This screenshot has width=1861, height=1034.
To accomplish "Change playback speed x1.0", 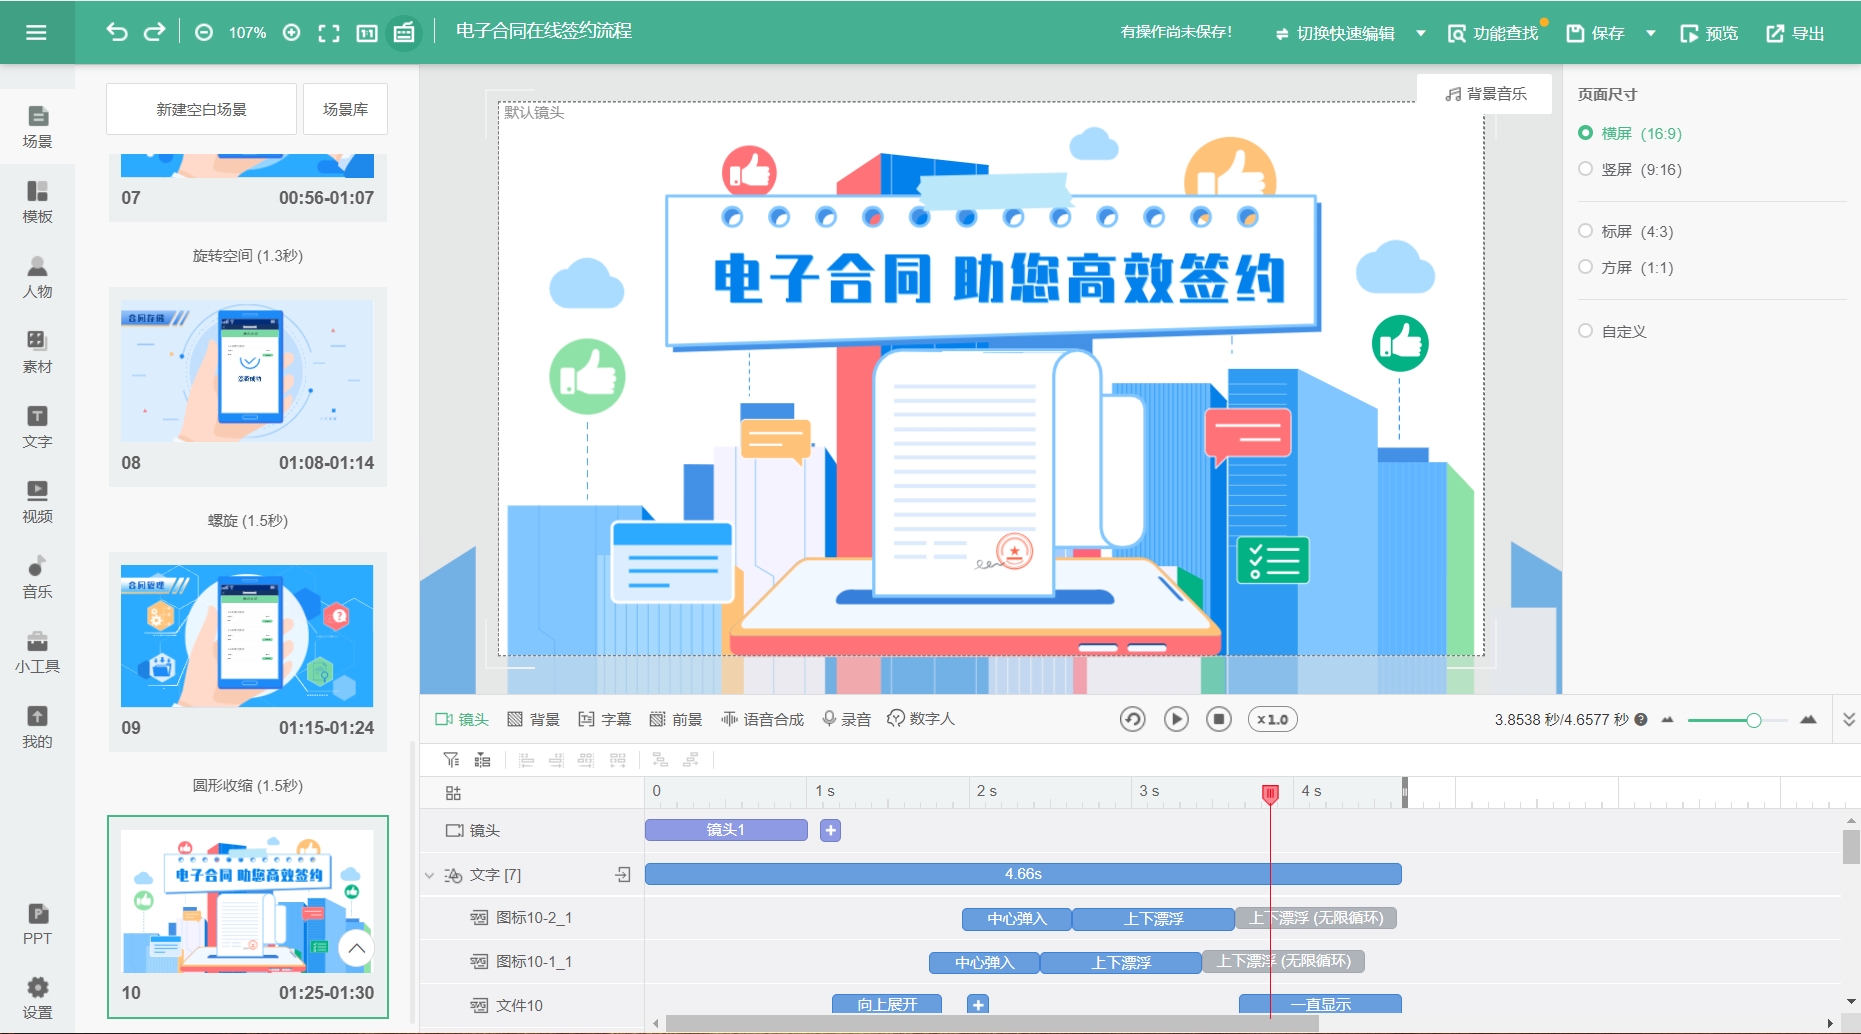I will pyautogui.click(x=1272, y=719).
